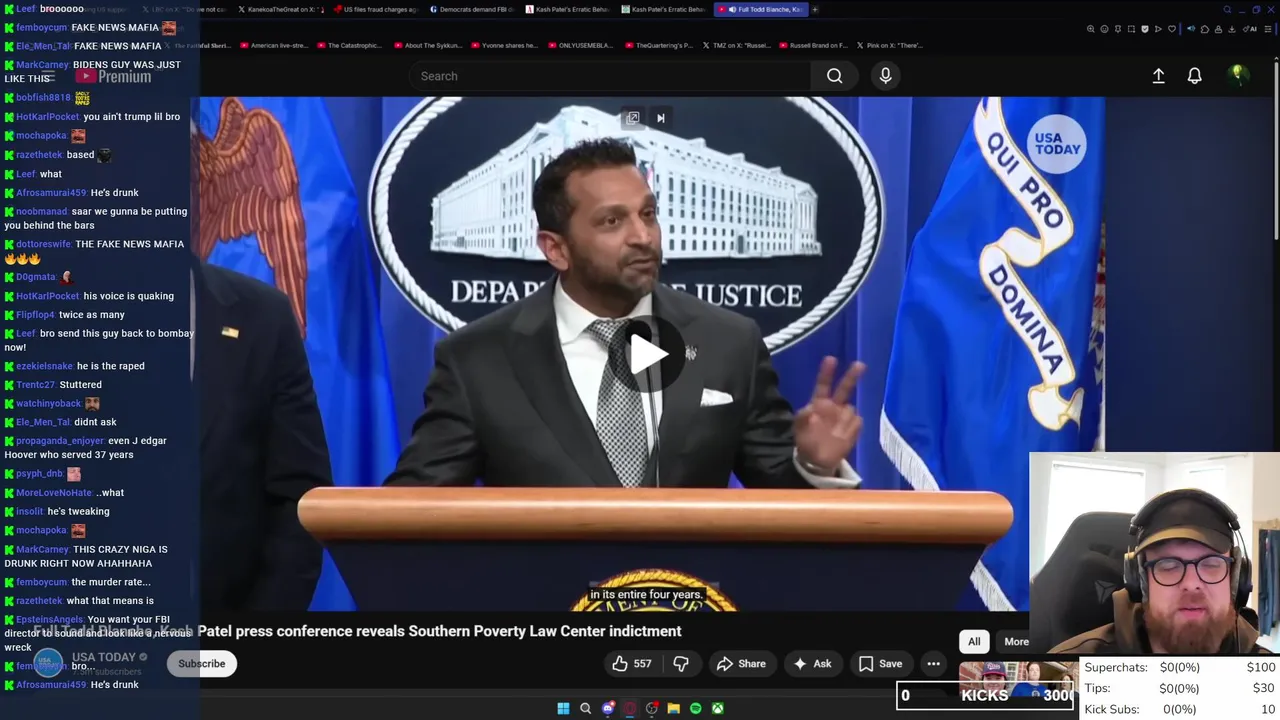Viewport: 1280px width, 720px height.
Task: Click the Share button under video
Action: point(741,664)
